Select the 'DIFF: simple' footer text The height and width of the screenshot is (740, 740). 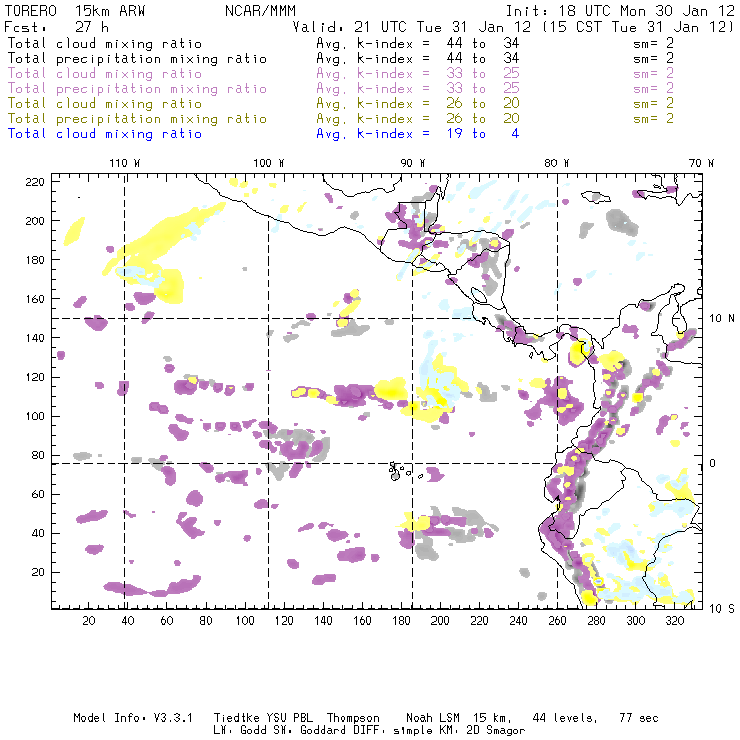coord(390,731)
